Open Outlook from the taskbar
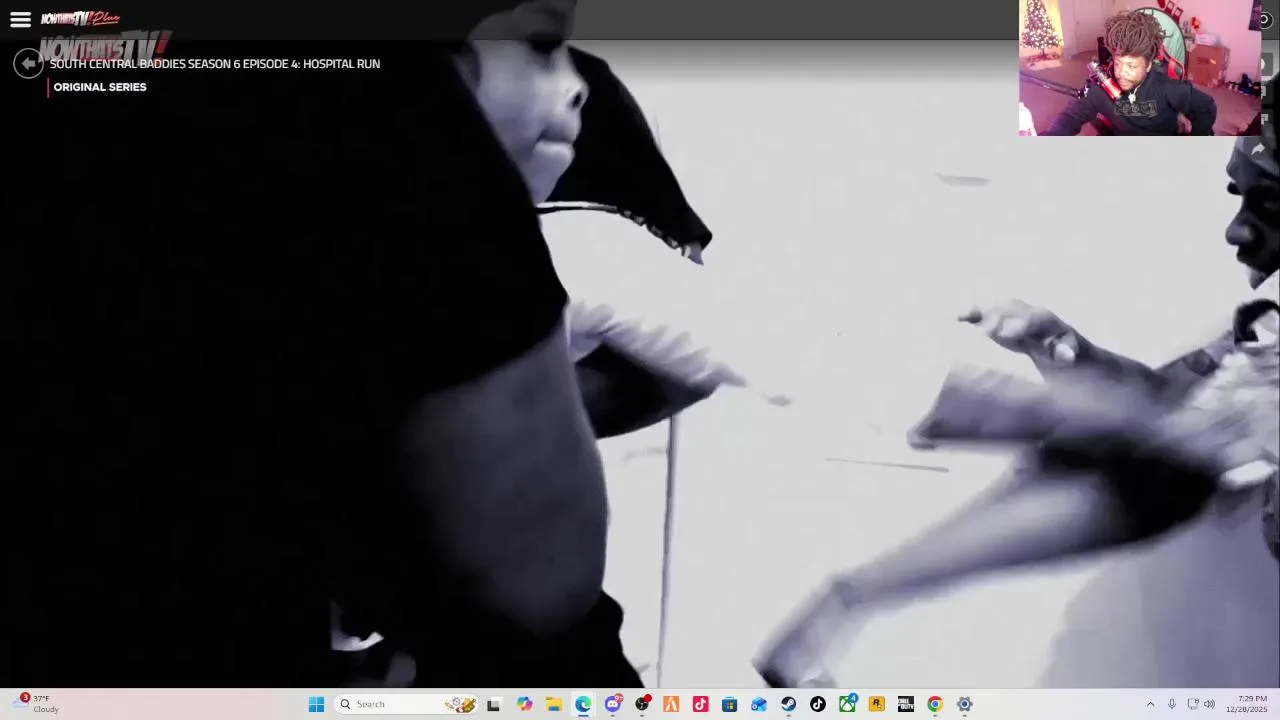This screenshot has width=1280, height=720. coord(759,704)
